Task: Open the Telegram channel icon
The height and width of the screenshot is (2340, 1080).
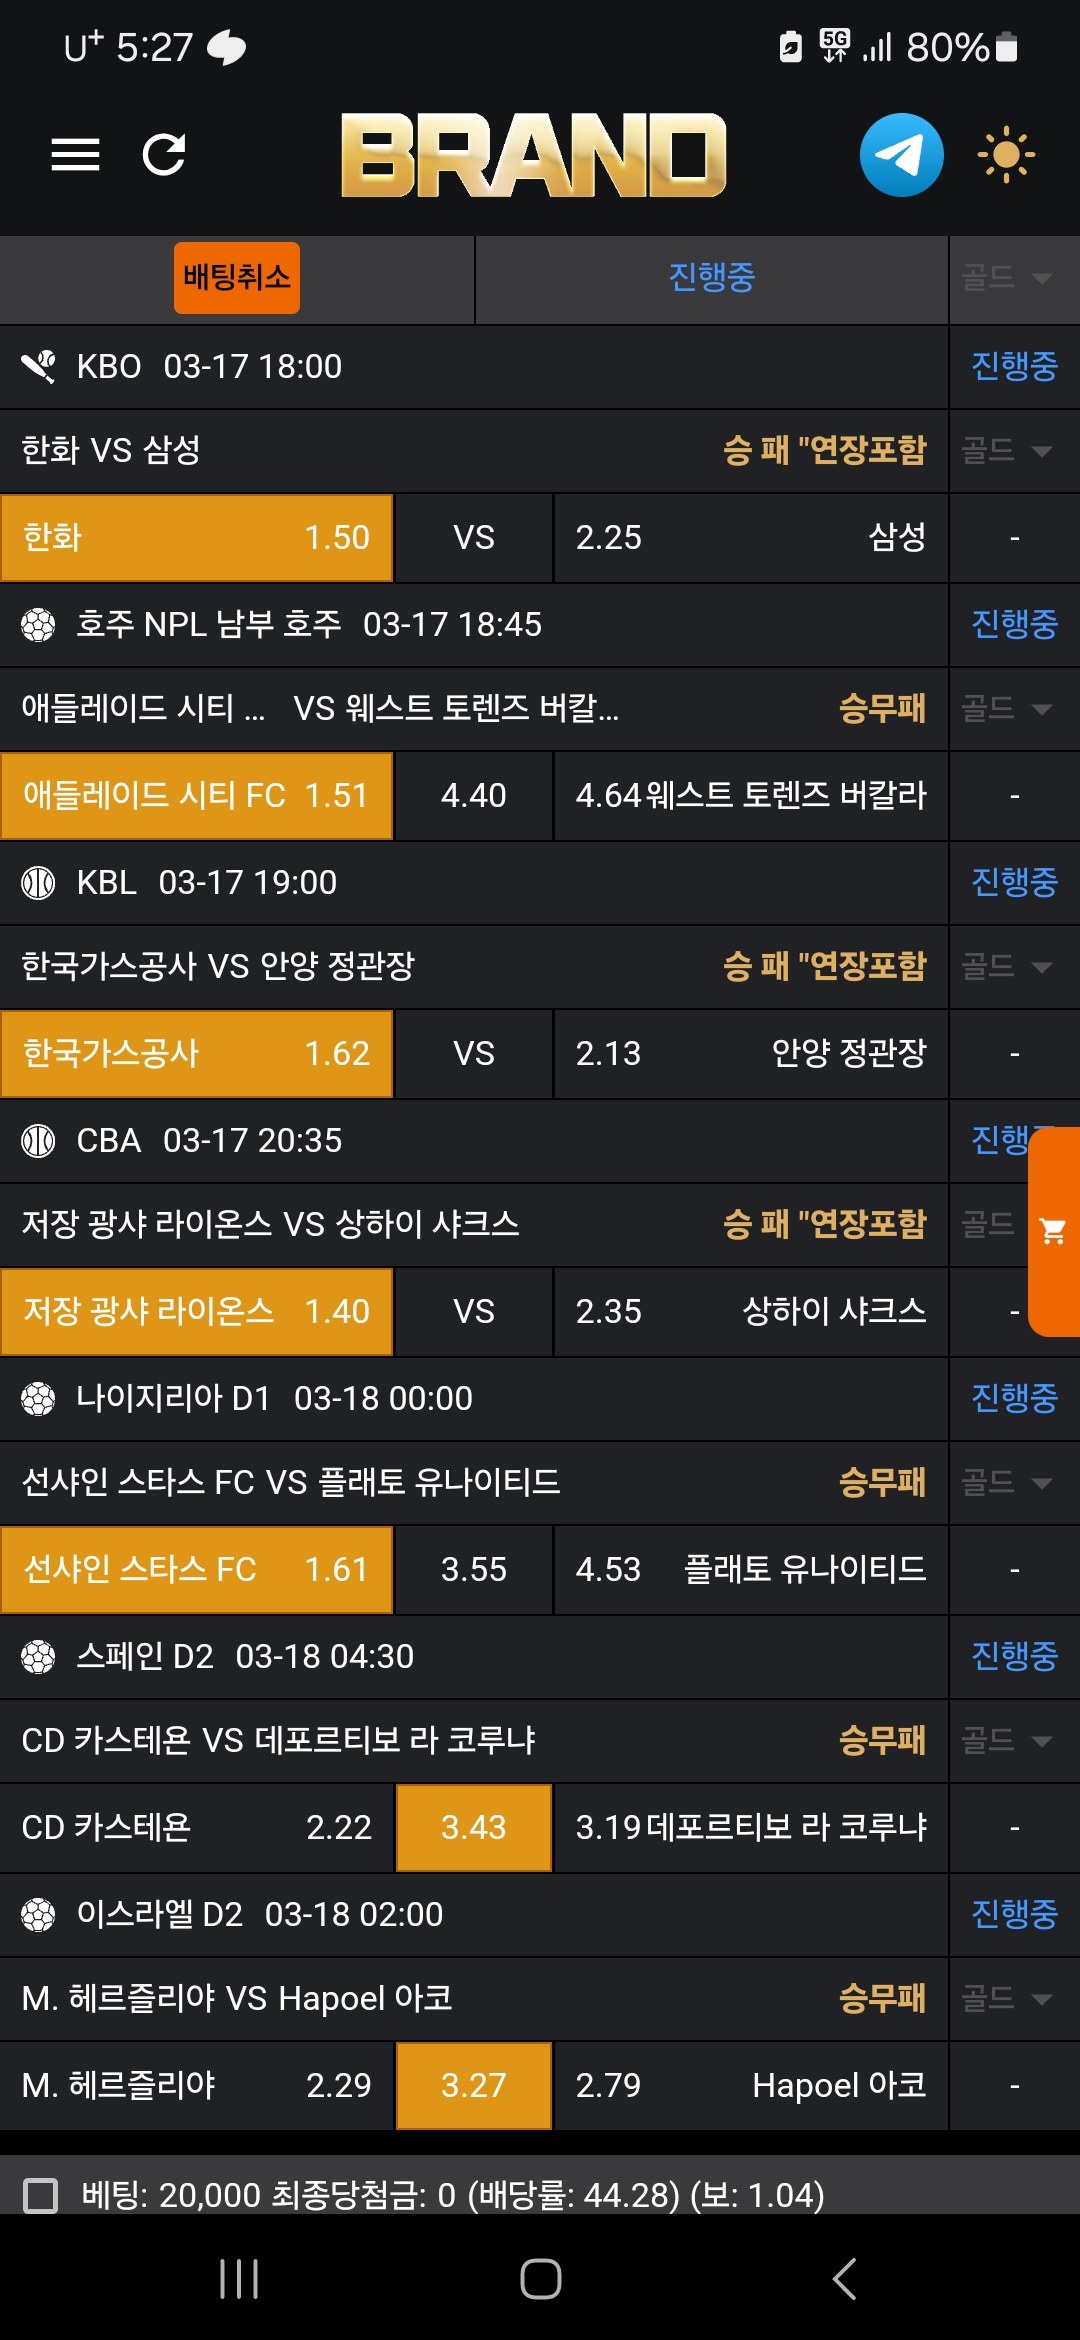Action: 901,155
